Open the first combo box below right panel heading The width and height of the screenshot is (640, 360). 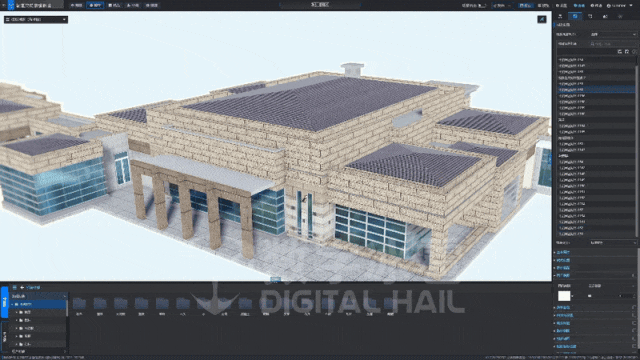613,35
